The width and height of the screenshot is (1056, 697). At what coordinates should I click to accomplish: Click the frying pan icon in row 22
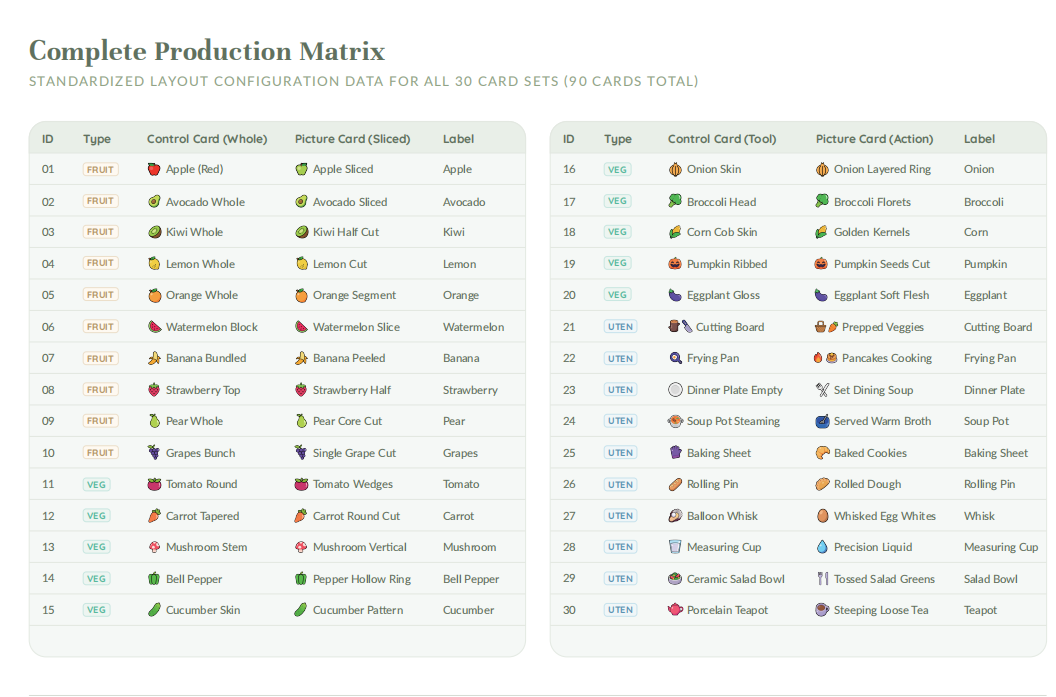[675, 358]
